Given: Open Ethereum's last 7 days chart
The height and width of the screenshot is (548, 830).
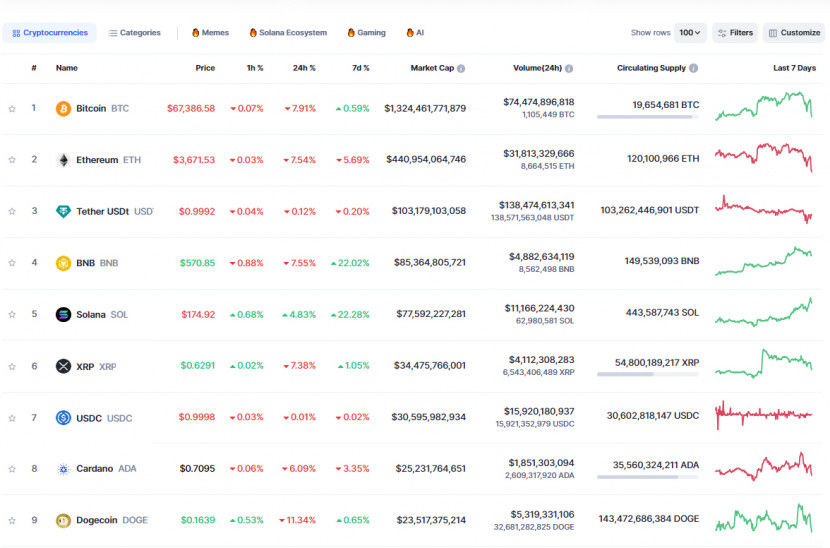Looking at the screenshot, I should 764,157.
